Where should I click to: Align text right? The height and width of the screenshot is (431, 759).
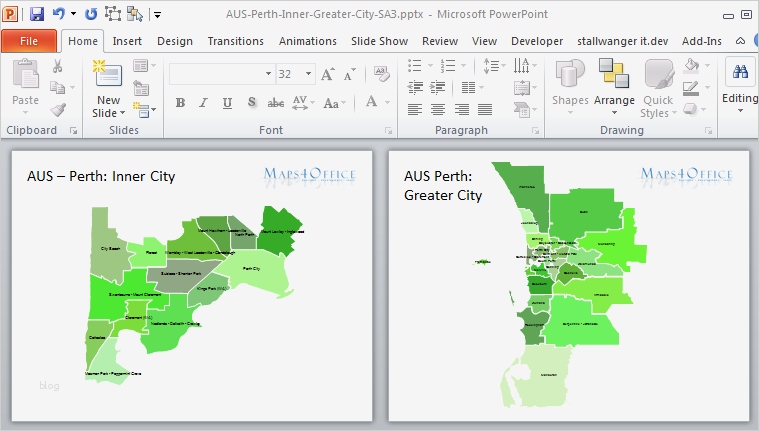(x=461, y=110)
